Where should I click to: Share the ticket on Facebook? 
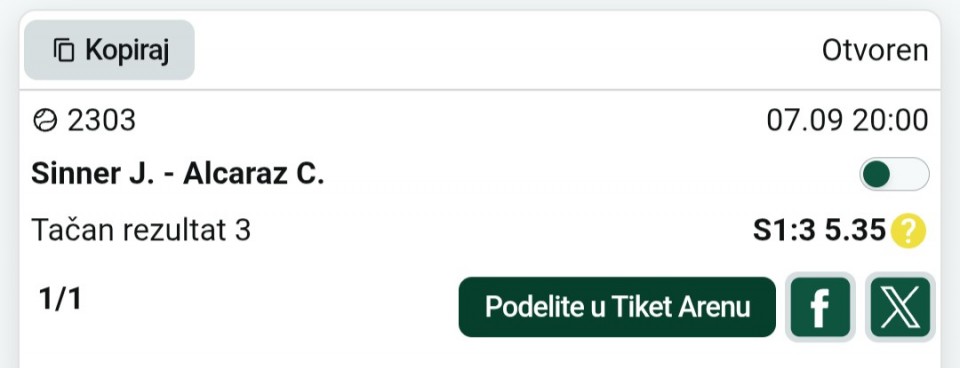tap(820, 307)
